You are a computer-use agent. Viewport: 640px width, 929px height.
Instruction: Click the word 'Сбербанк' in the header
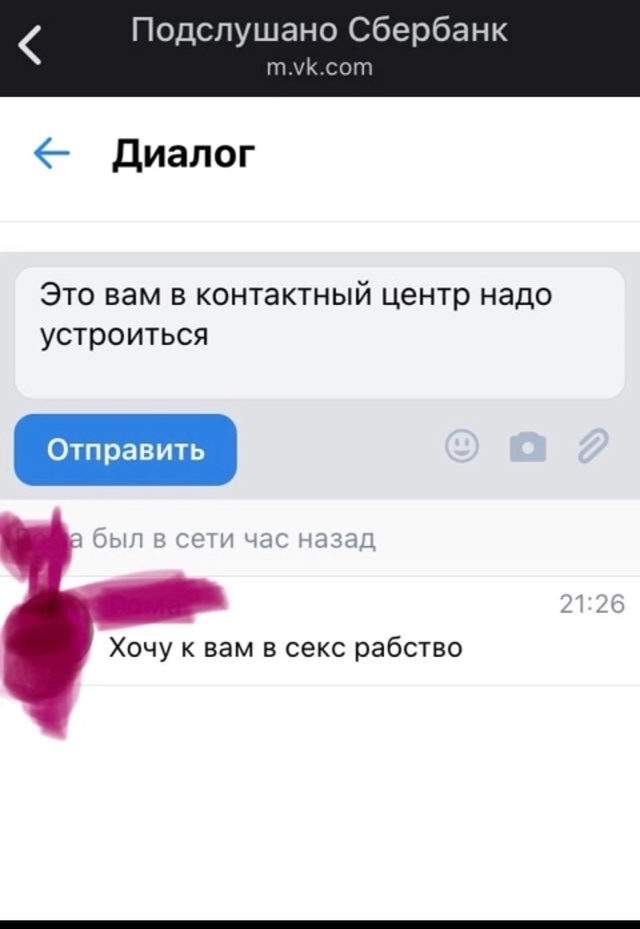pyautogui.click(x=427, y=30)
